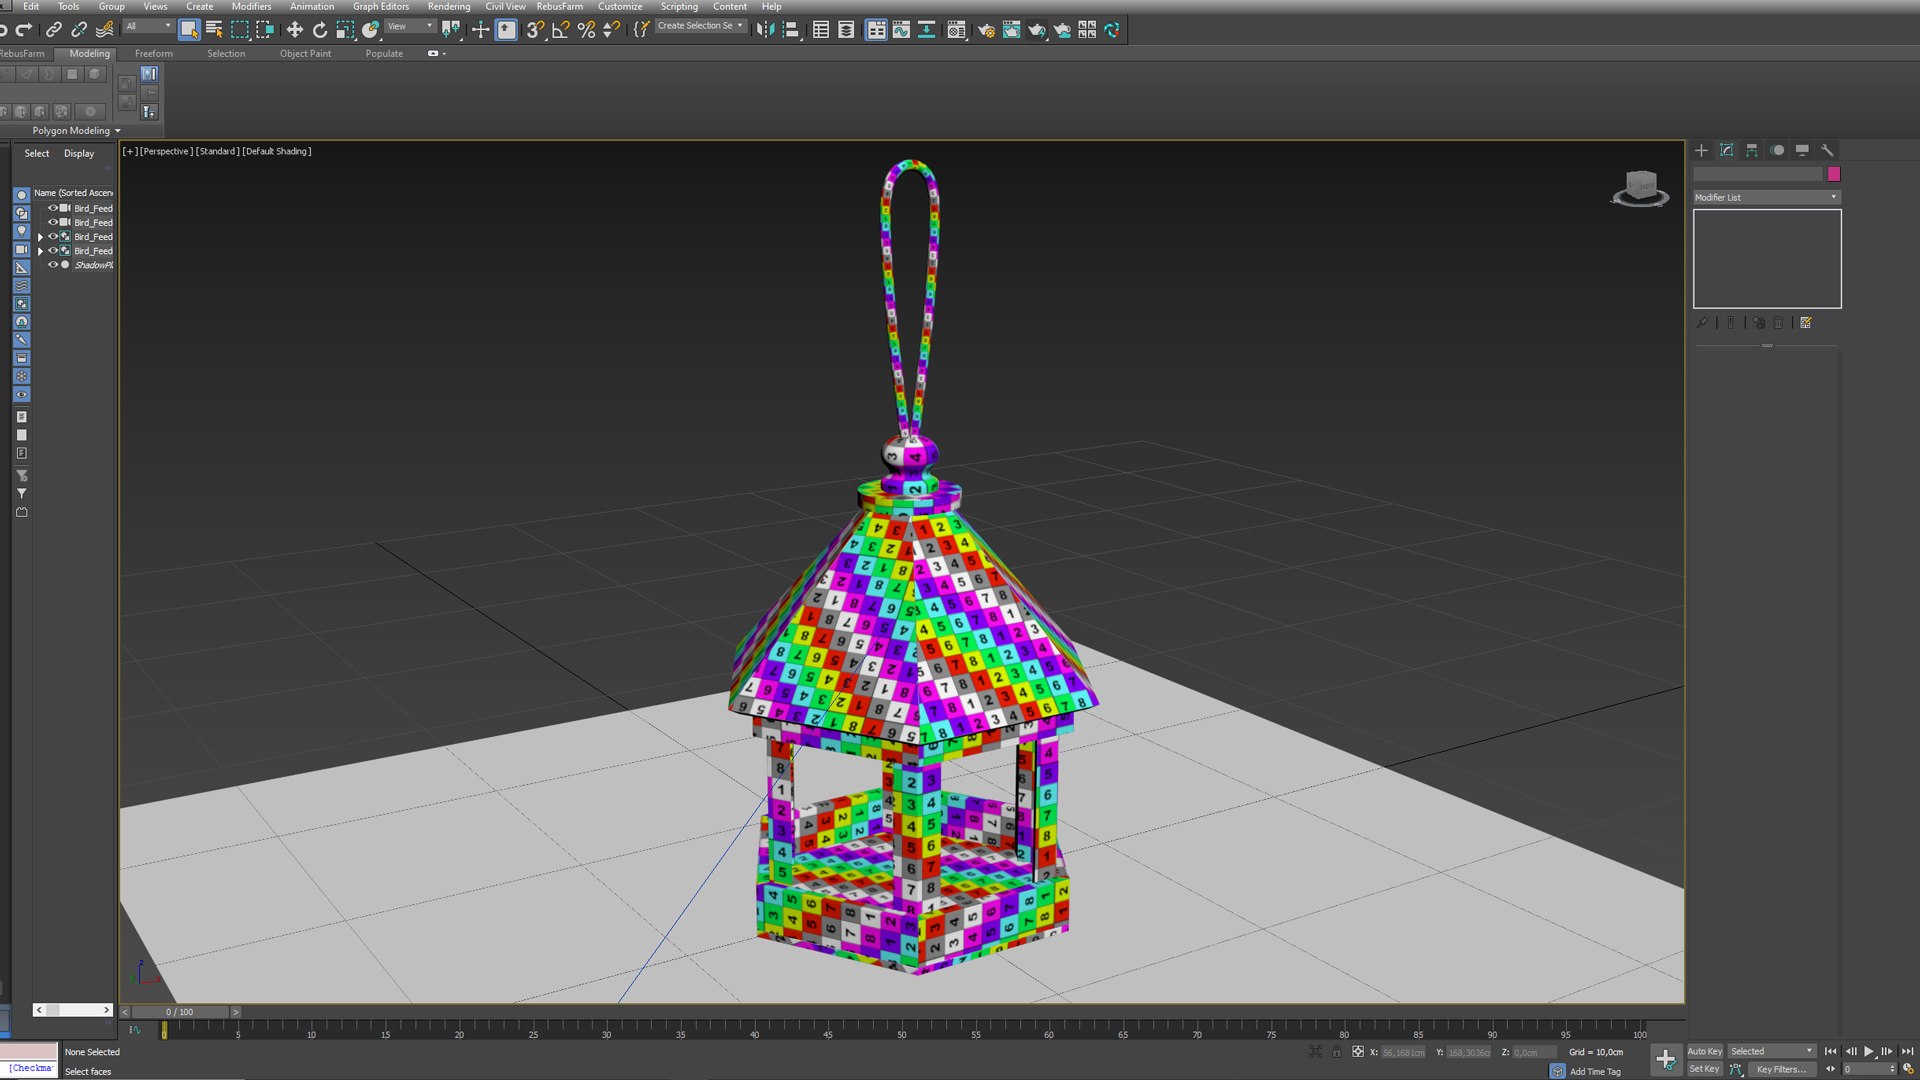Open the Modifier List dropdown
Image resolution: width=1920 pixels, height=1080 pixels.
(1767, 197)
